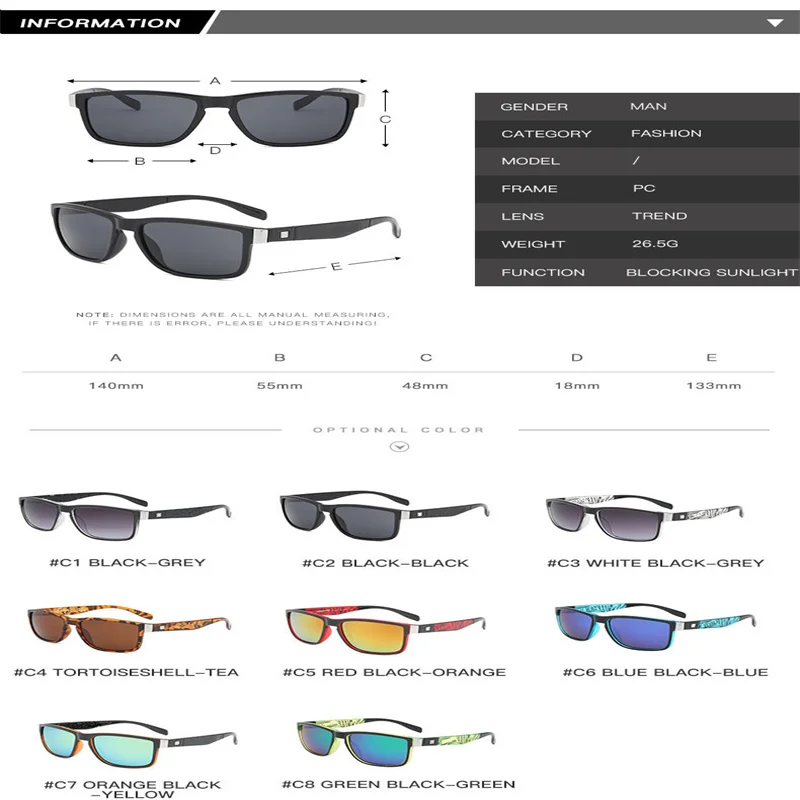The width and height of the screenshot is (800, 800).
Task: Click the '133mm' dimension value
Action: tap(714, 386)
